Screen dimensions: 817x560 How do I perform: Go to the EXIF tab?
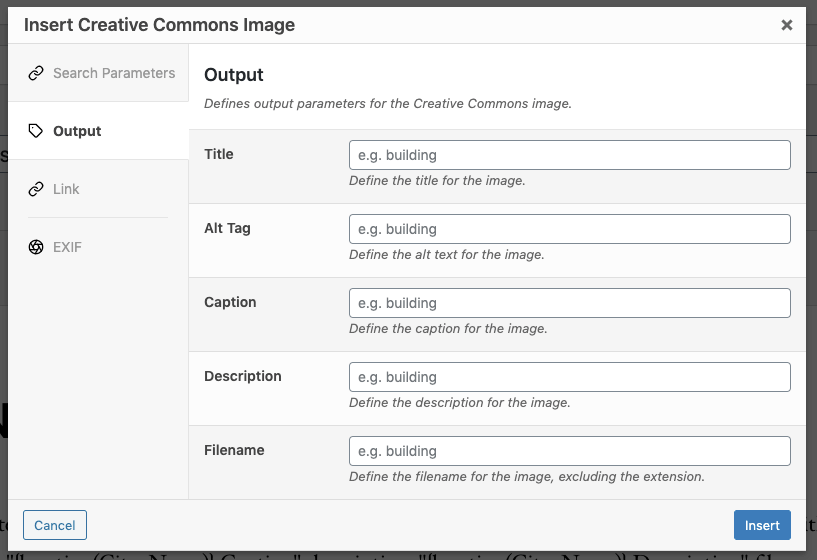pos(67,247)
